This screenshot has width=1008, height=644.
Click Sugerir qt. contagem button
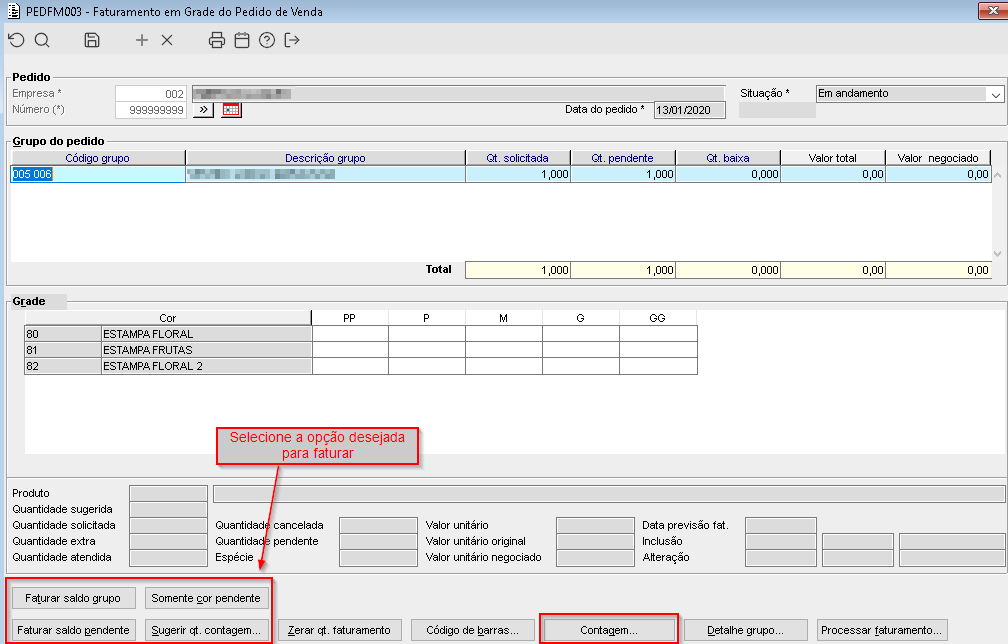(x=206, y=631)
